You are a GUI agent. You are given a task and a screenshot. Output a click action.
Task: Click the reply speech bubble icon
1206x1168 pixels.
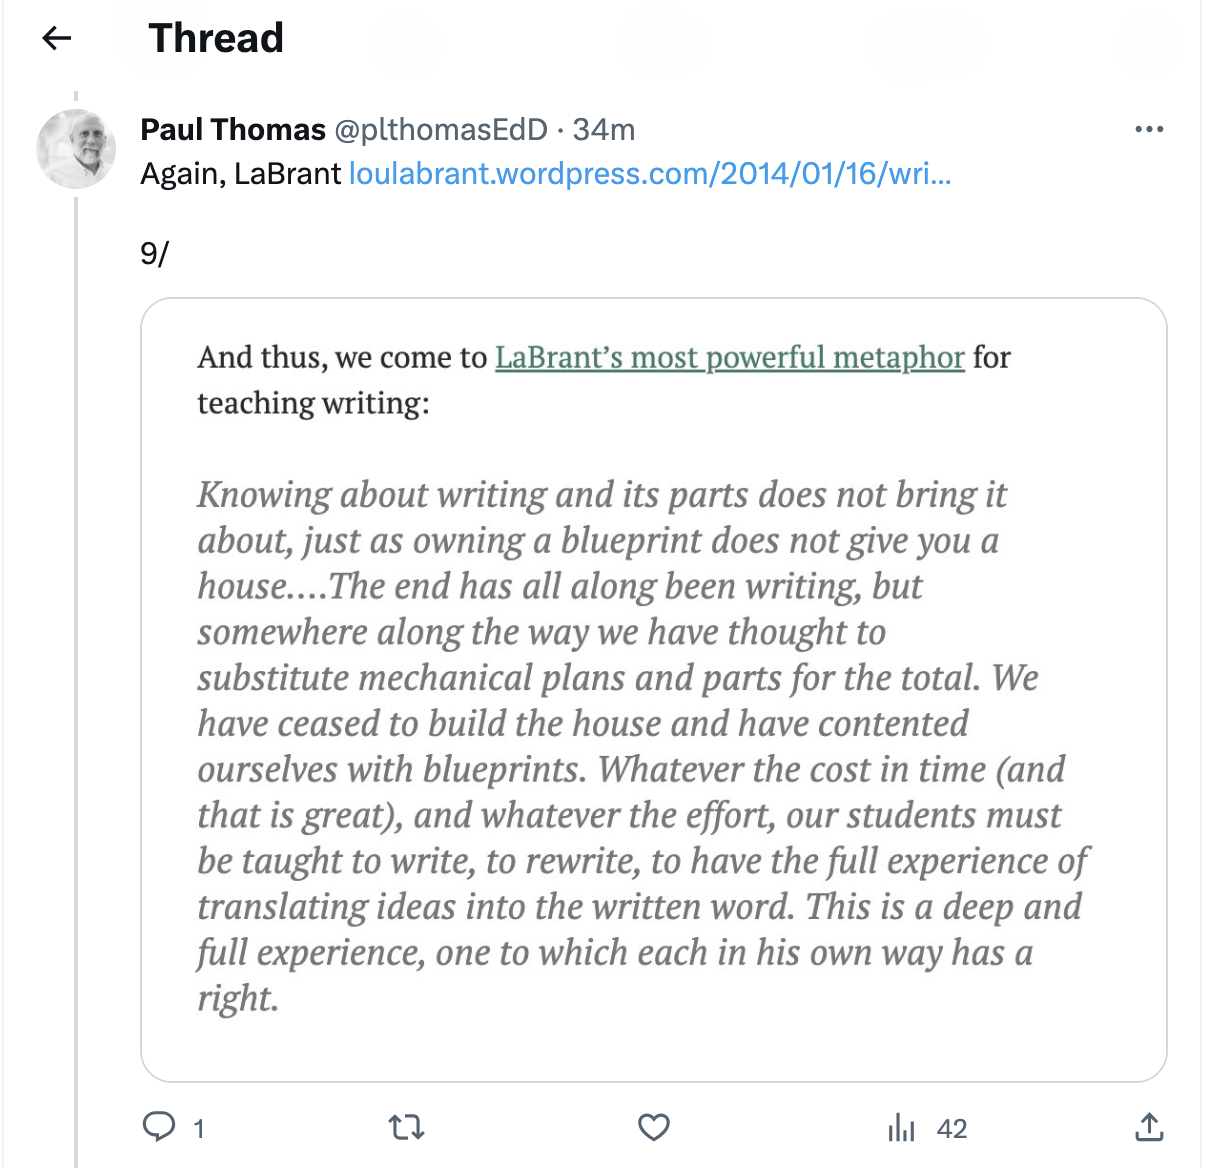pyautogui.click(x=158, y=1127)
